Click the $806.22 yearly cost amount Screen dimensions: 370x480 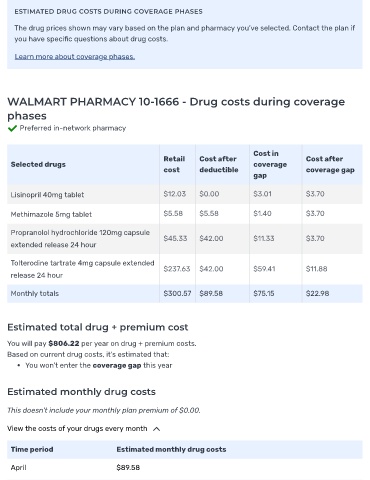[64, 344]
